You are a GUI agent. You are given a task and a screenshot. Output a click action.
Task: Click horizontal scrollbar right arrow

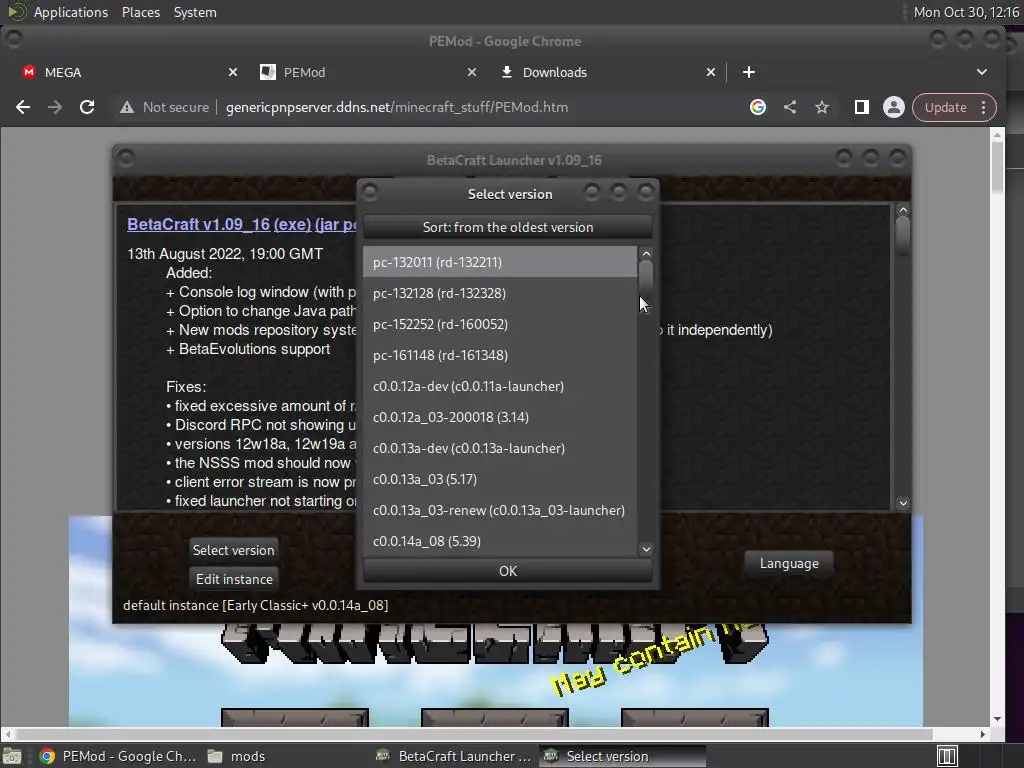pyautogui.click(x=983, y=734)
